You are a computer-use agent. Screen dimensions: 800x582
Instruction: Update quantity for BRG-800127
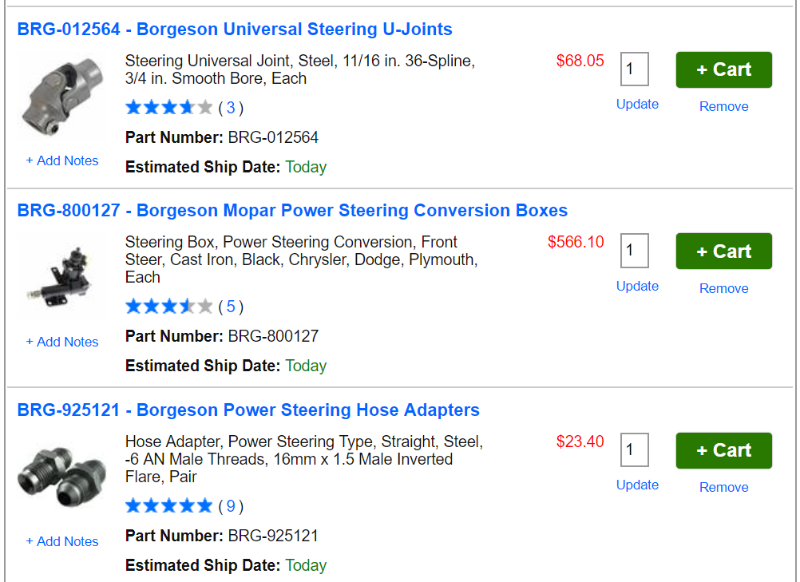637,286
